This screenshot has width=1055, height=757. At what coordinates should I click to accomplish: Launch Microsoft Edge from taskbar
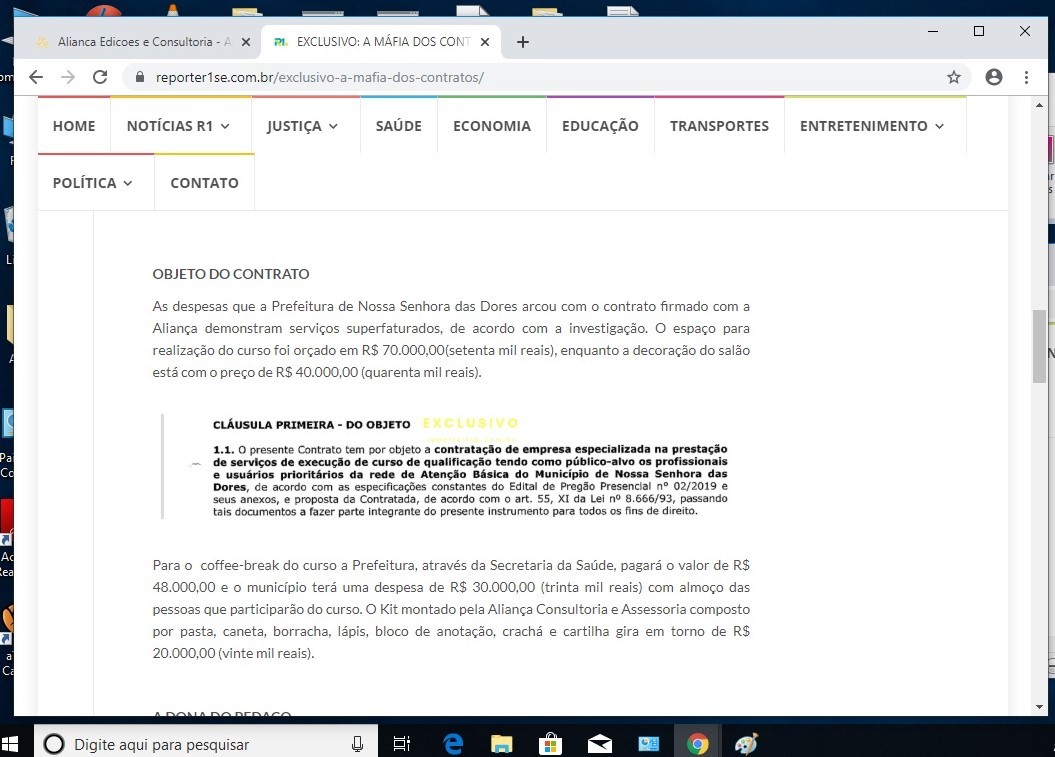click(x=453, y=744)
